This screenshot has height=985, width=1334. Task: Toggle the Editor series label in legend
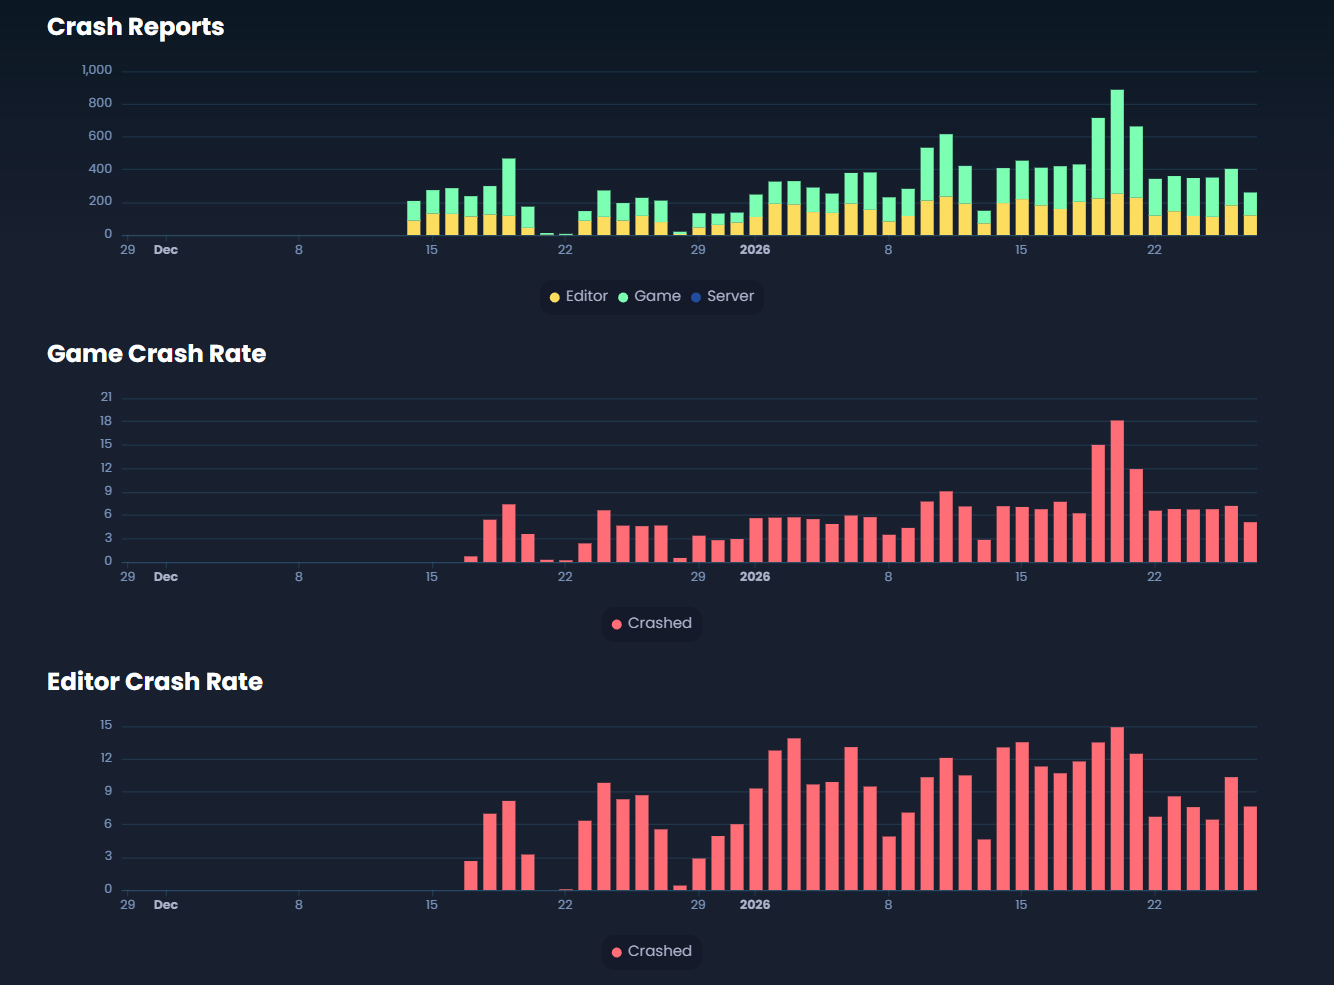tap(586, 296)
